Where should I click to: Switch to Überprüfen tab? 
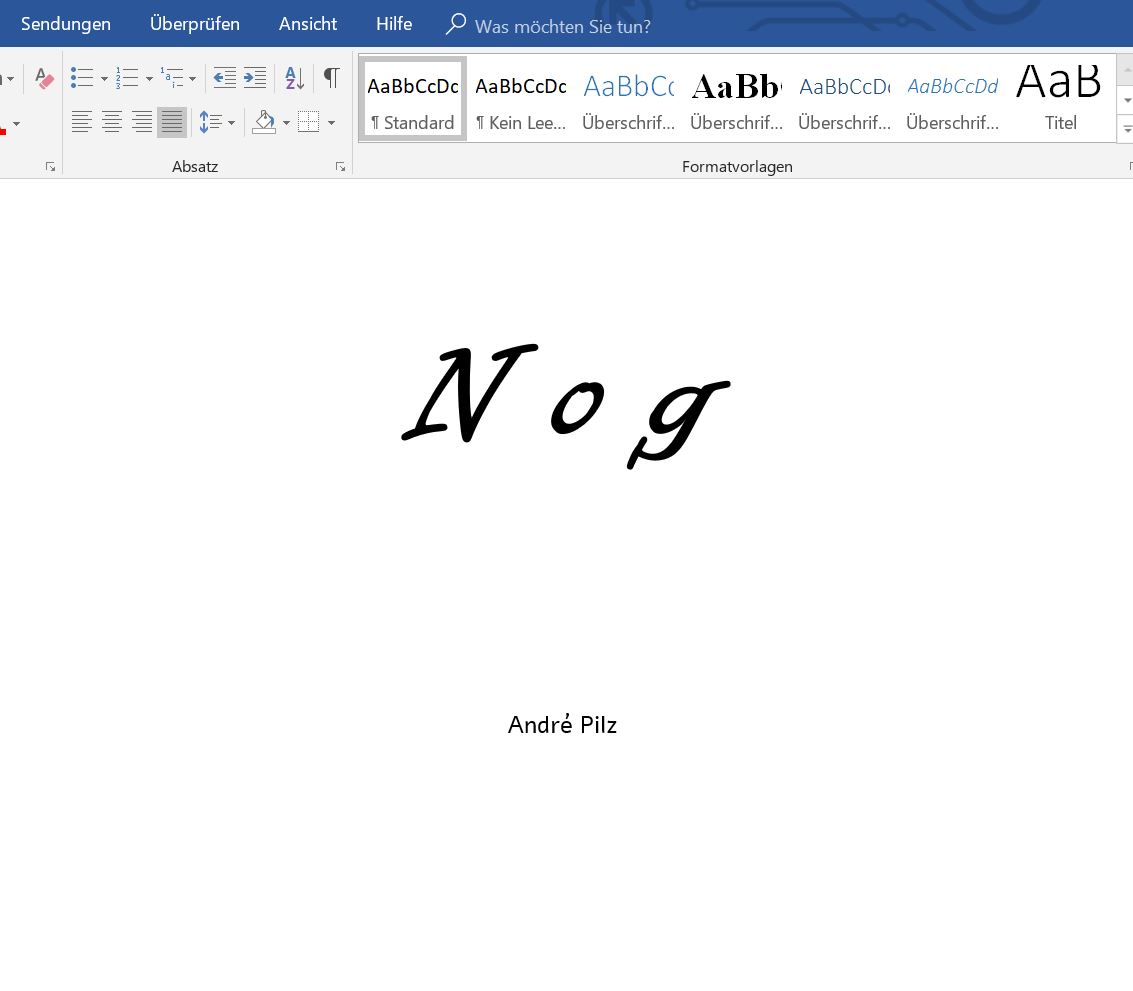(x=195, y=24)
